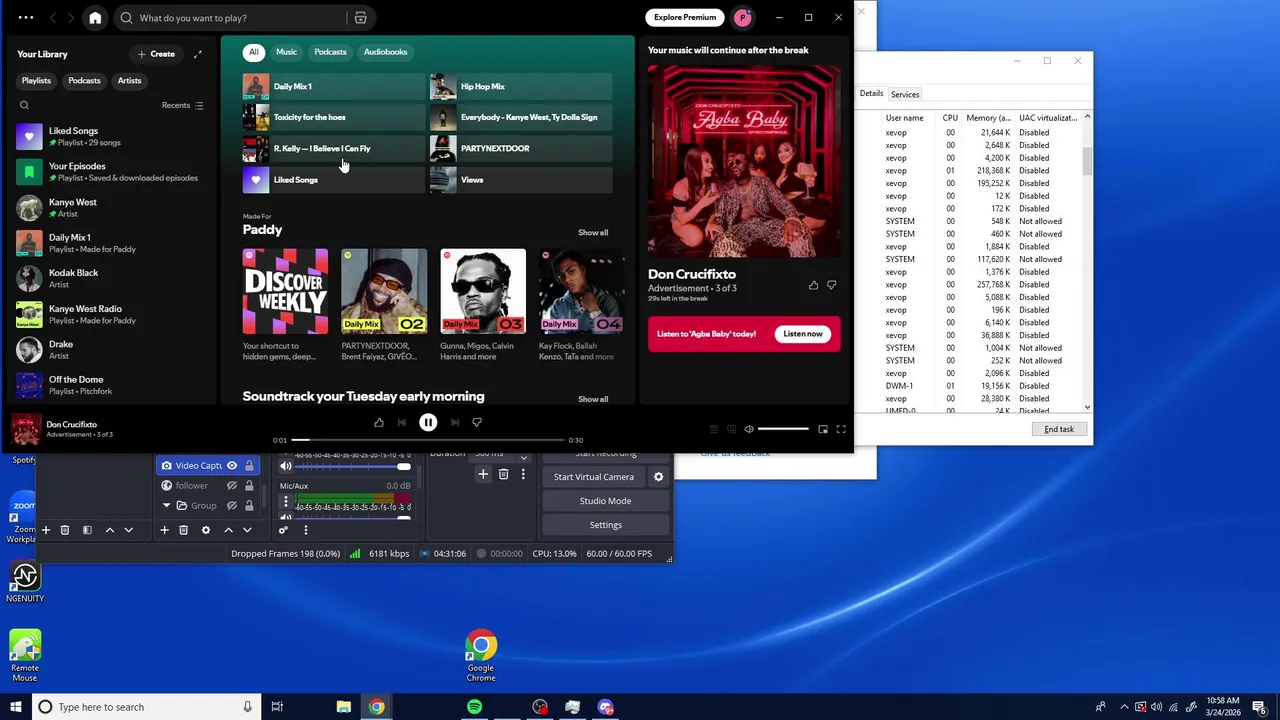Filter library by Podcasts

click(84, 80)
